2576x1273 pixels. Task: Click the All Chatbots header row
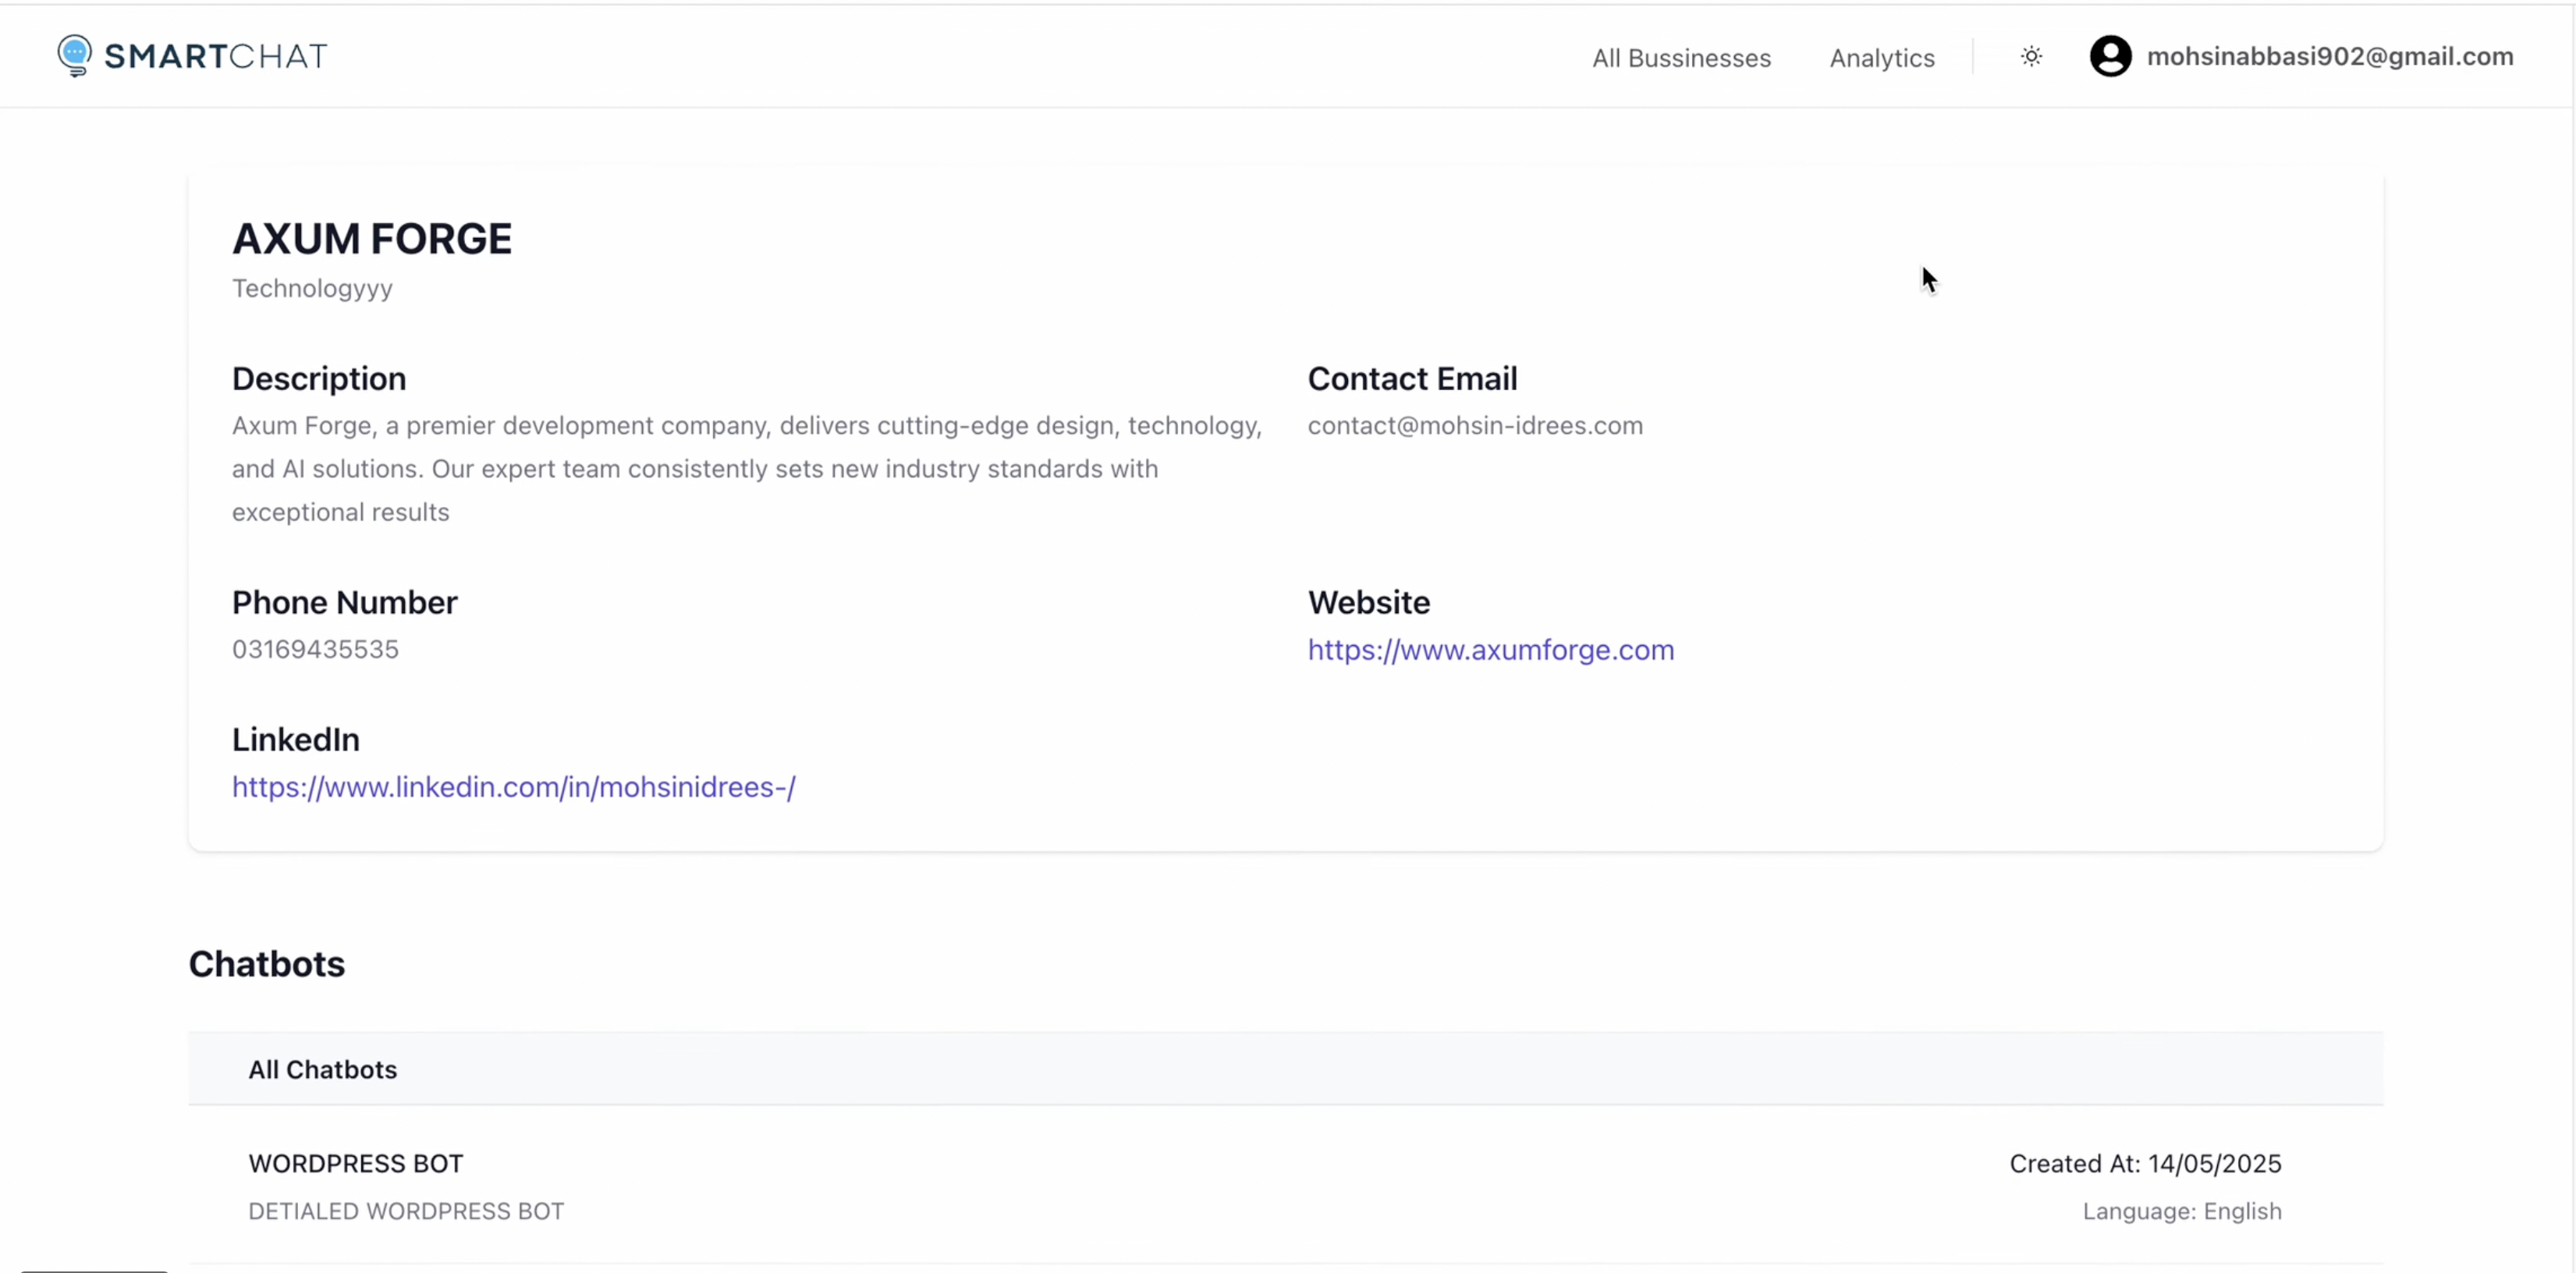322,1069
